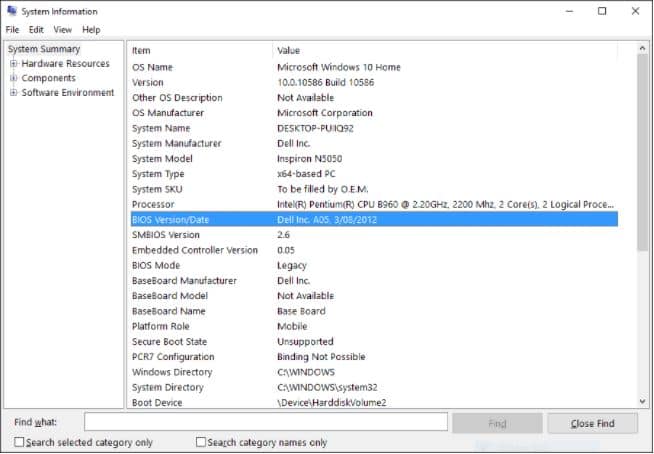Select the System Name row
Screen dimensions: 654x454
point(374,128)
